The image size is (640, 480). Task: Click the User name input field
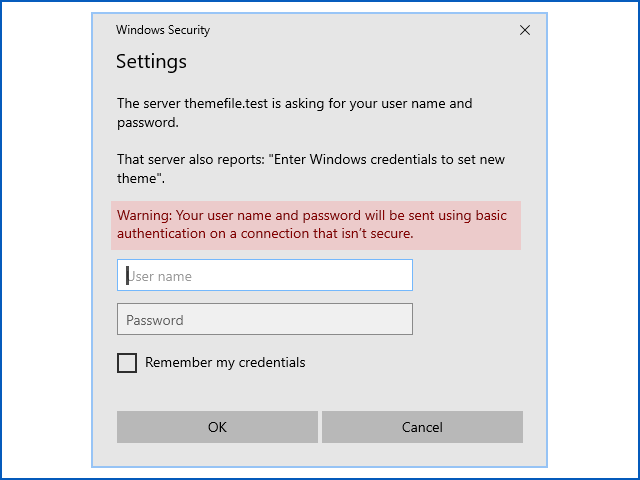(265, 276)
